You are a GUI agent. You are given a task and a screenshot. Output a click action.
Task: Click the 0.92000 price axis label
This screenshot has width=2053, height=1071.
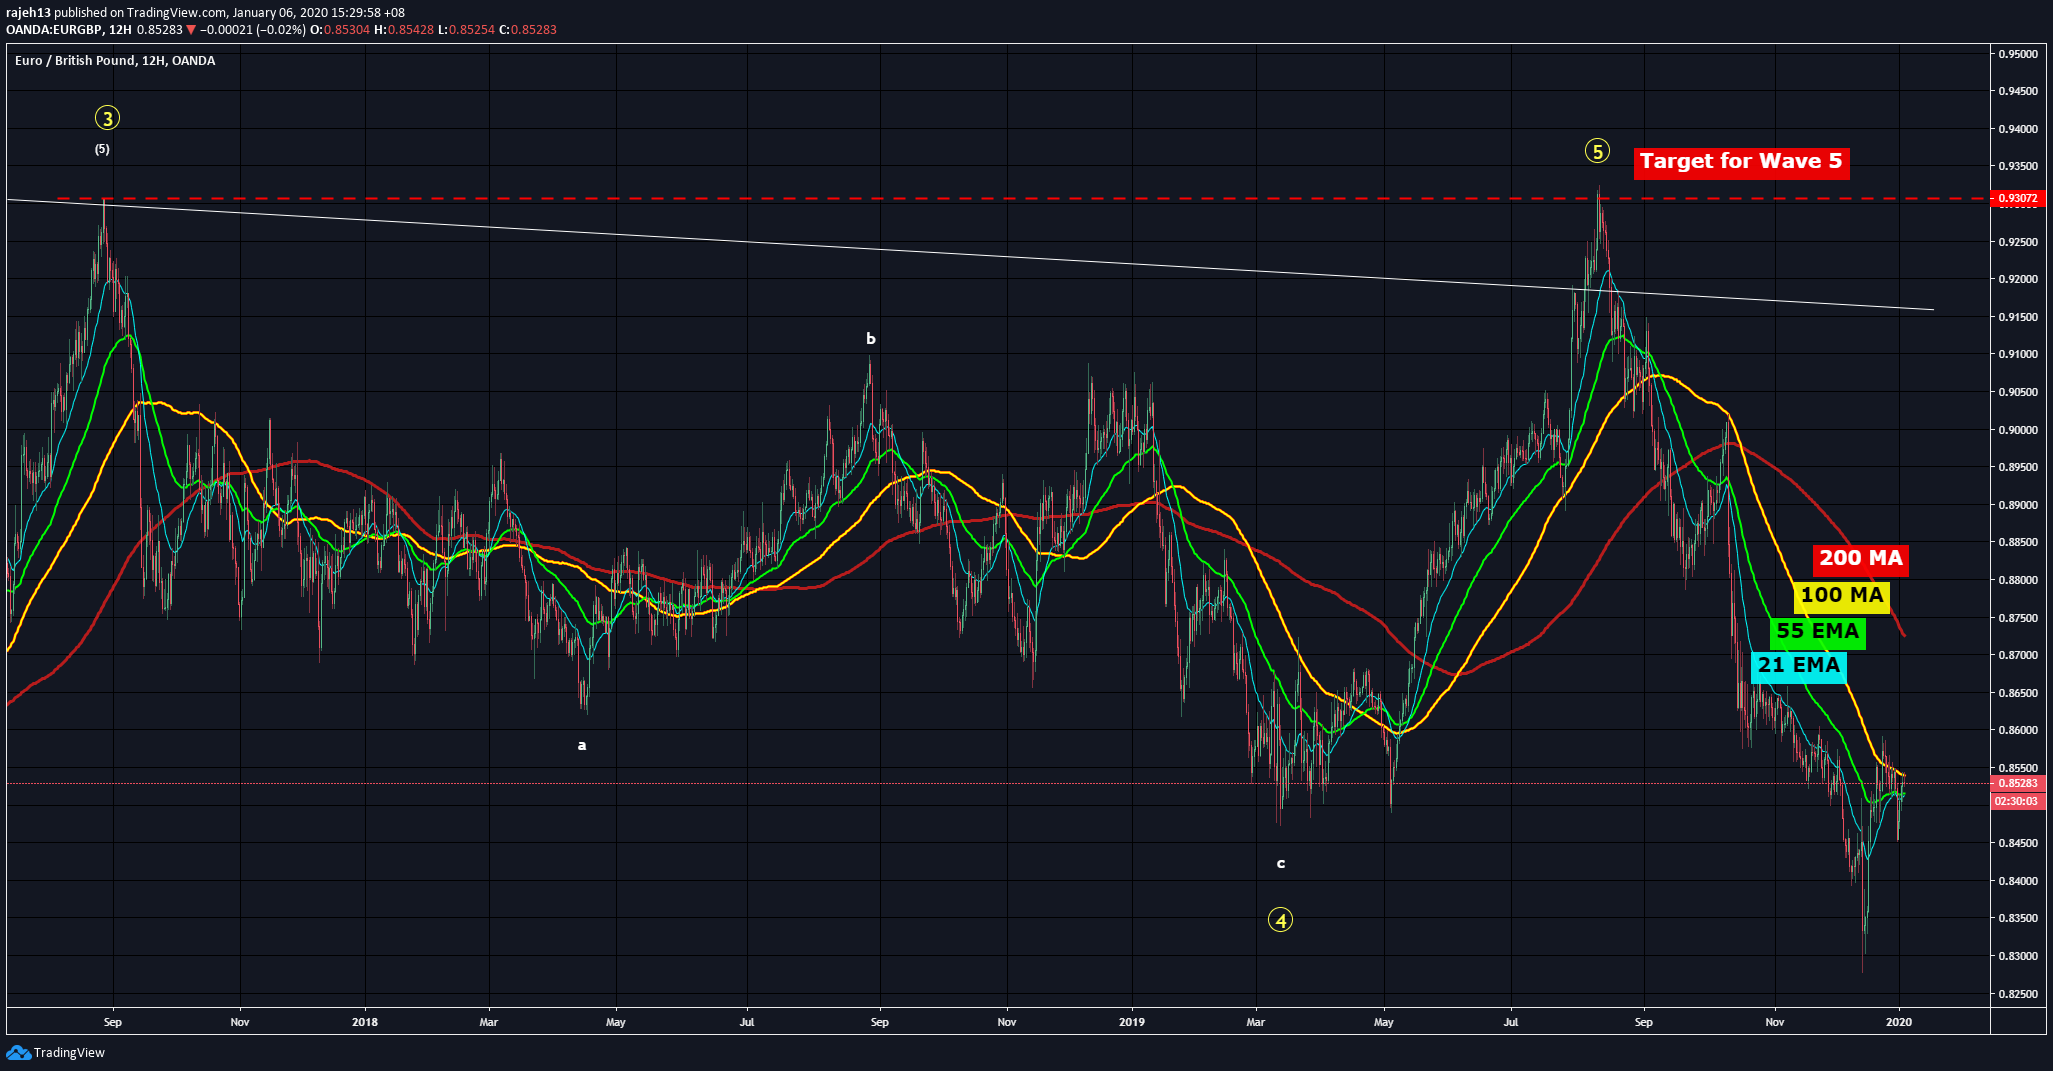(2017, 279)
